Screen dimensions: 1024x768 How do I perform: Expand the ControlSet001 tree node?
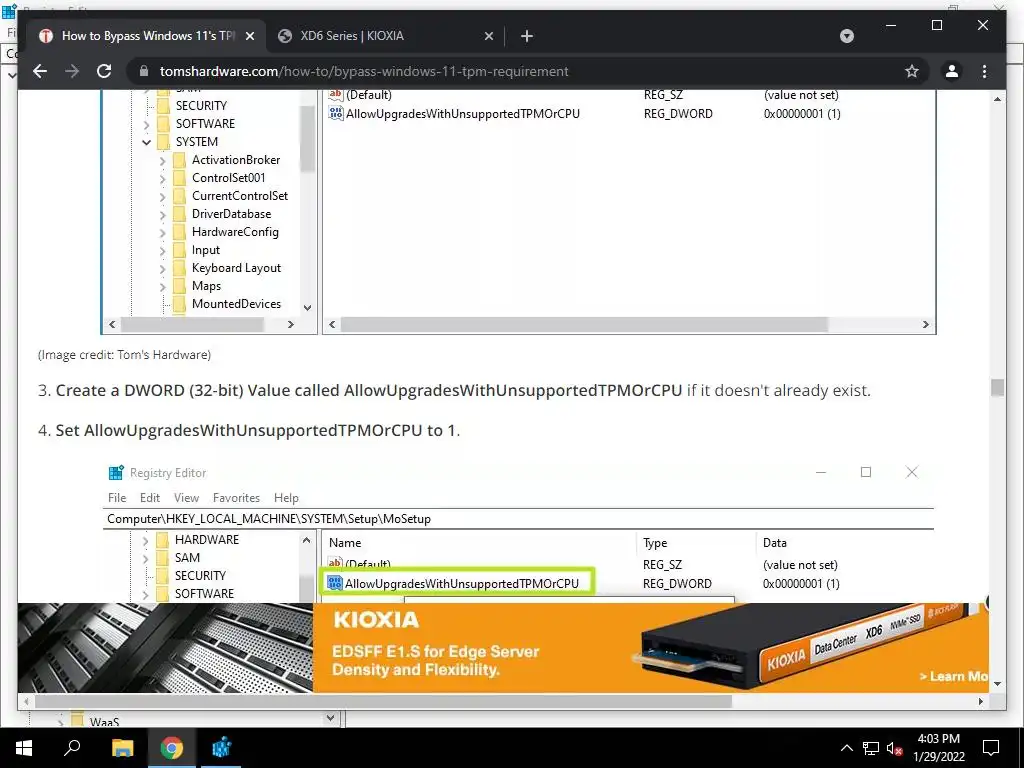coord(163,178)
